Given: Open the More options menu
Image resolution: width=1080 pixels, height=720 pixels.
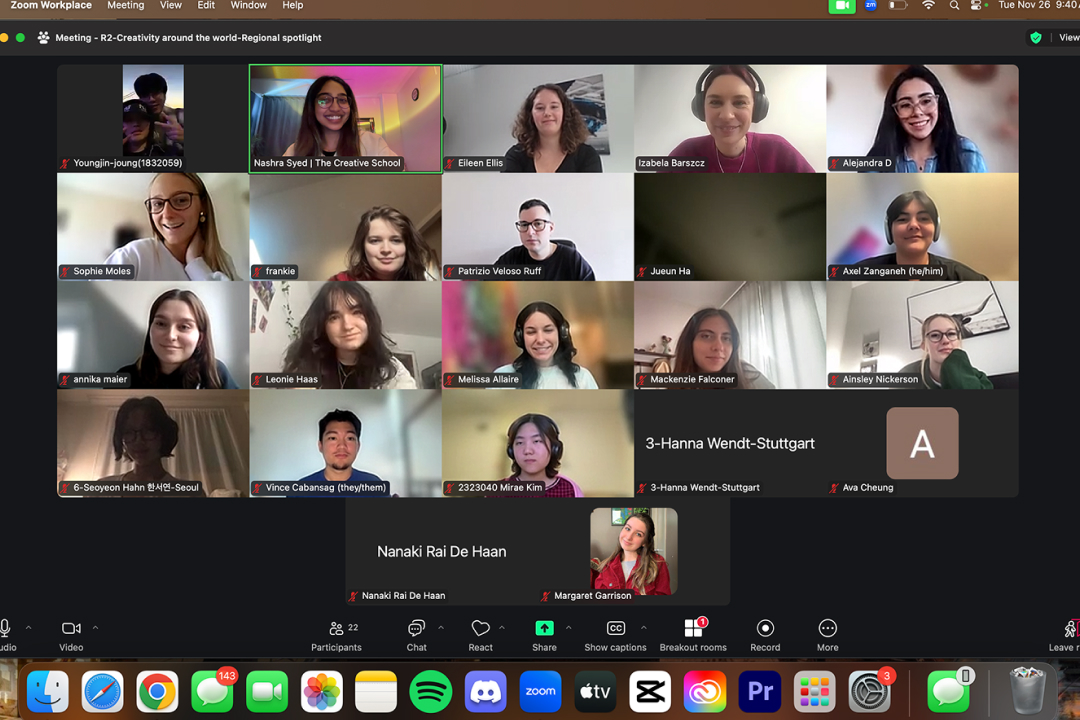Looking at the screenshot, I should (827, 635).
